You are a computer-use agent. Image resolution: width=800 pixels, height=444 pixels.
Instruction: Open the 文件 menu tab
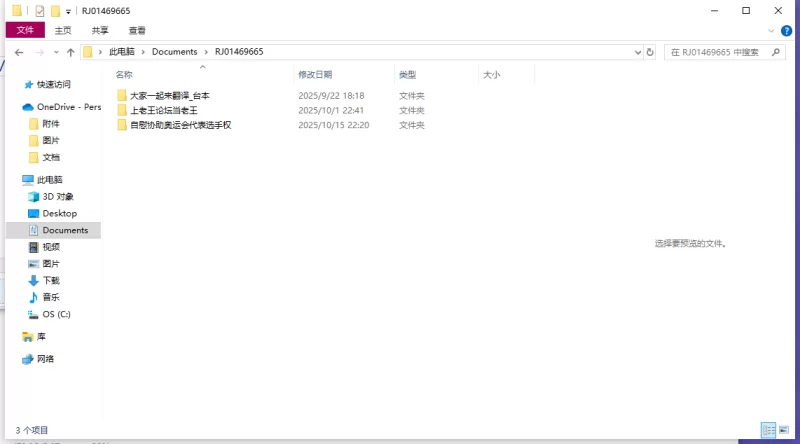25,31
